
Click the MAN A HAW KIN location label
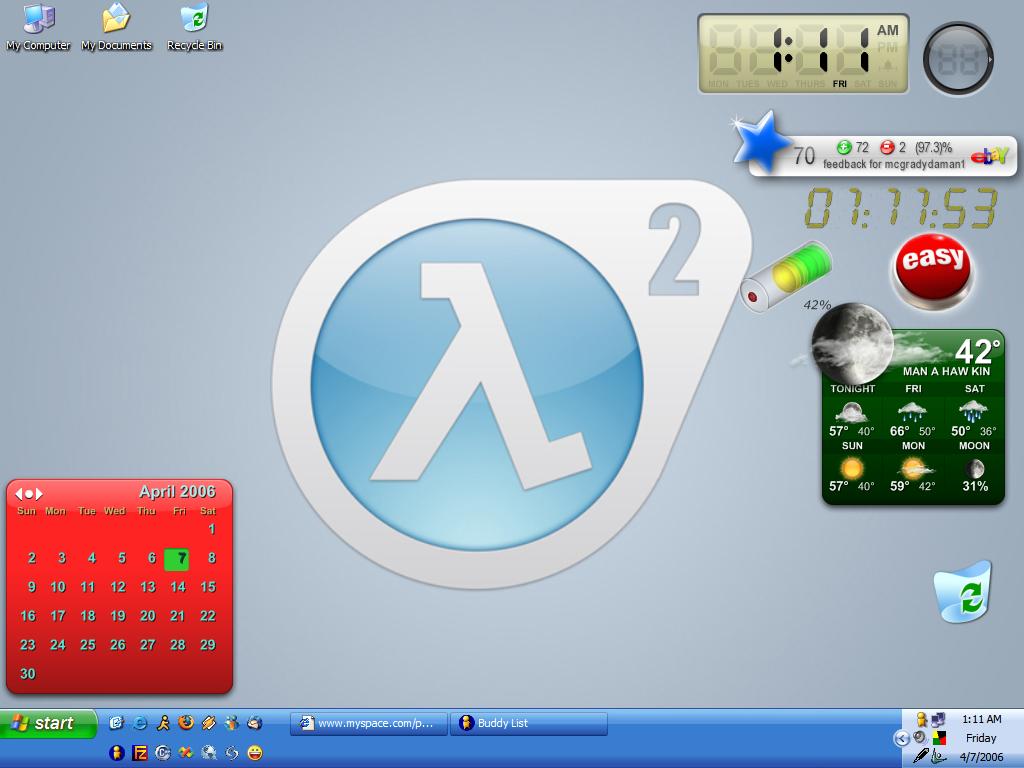pos(946,372)
